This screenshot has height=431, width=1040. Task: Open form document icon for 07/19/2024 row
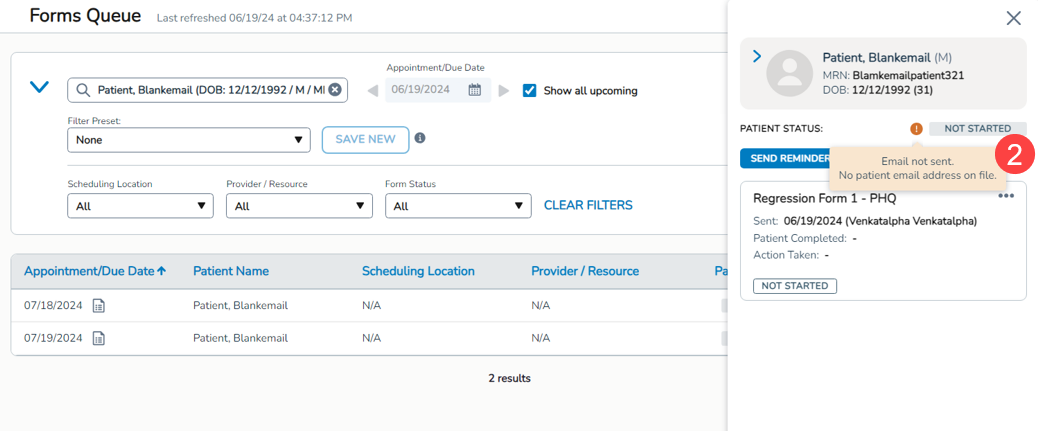click(x=99, y=338)
